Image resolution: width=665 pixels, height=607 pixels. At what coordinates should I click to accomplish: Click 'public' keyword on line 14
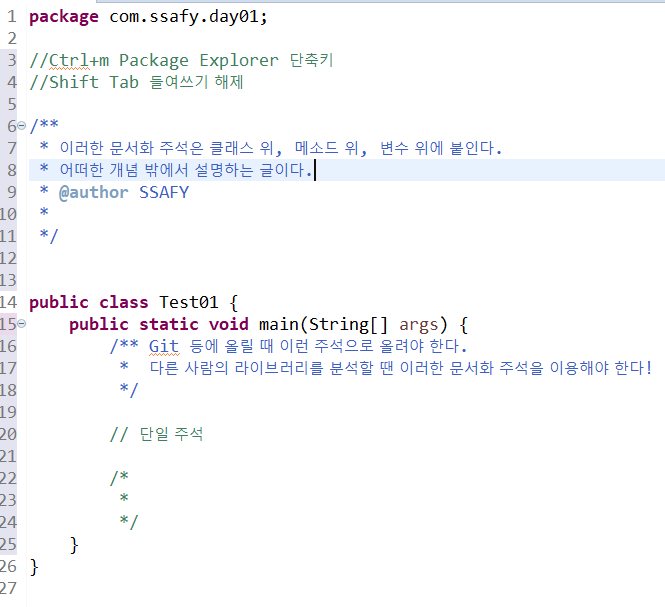(59, 302)
